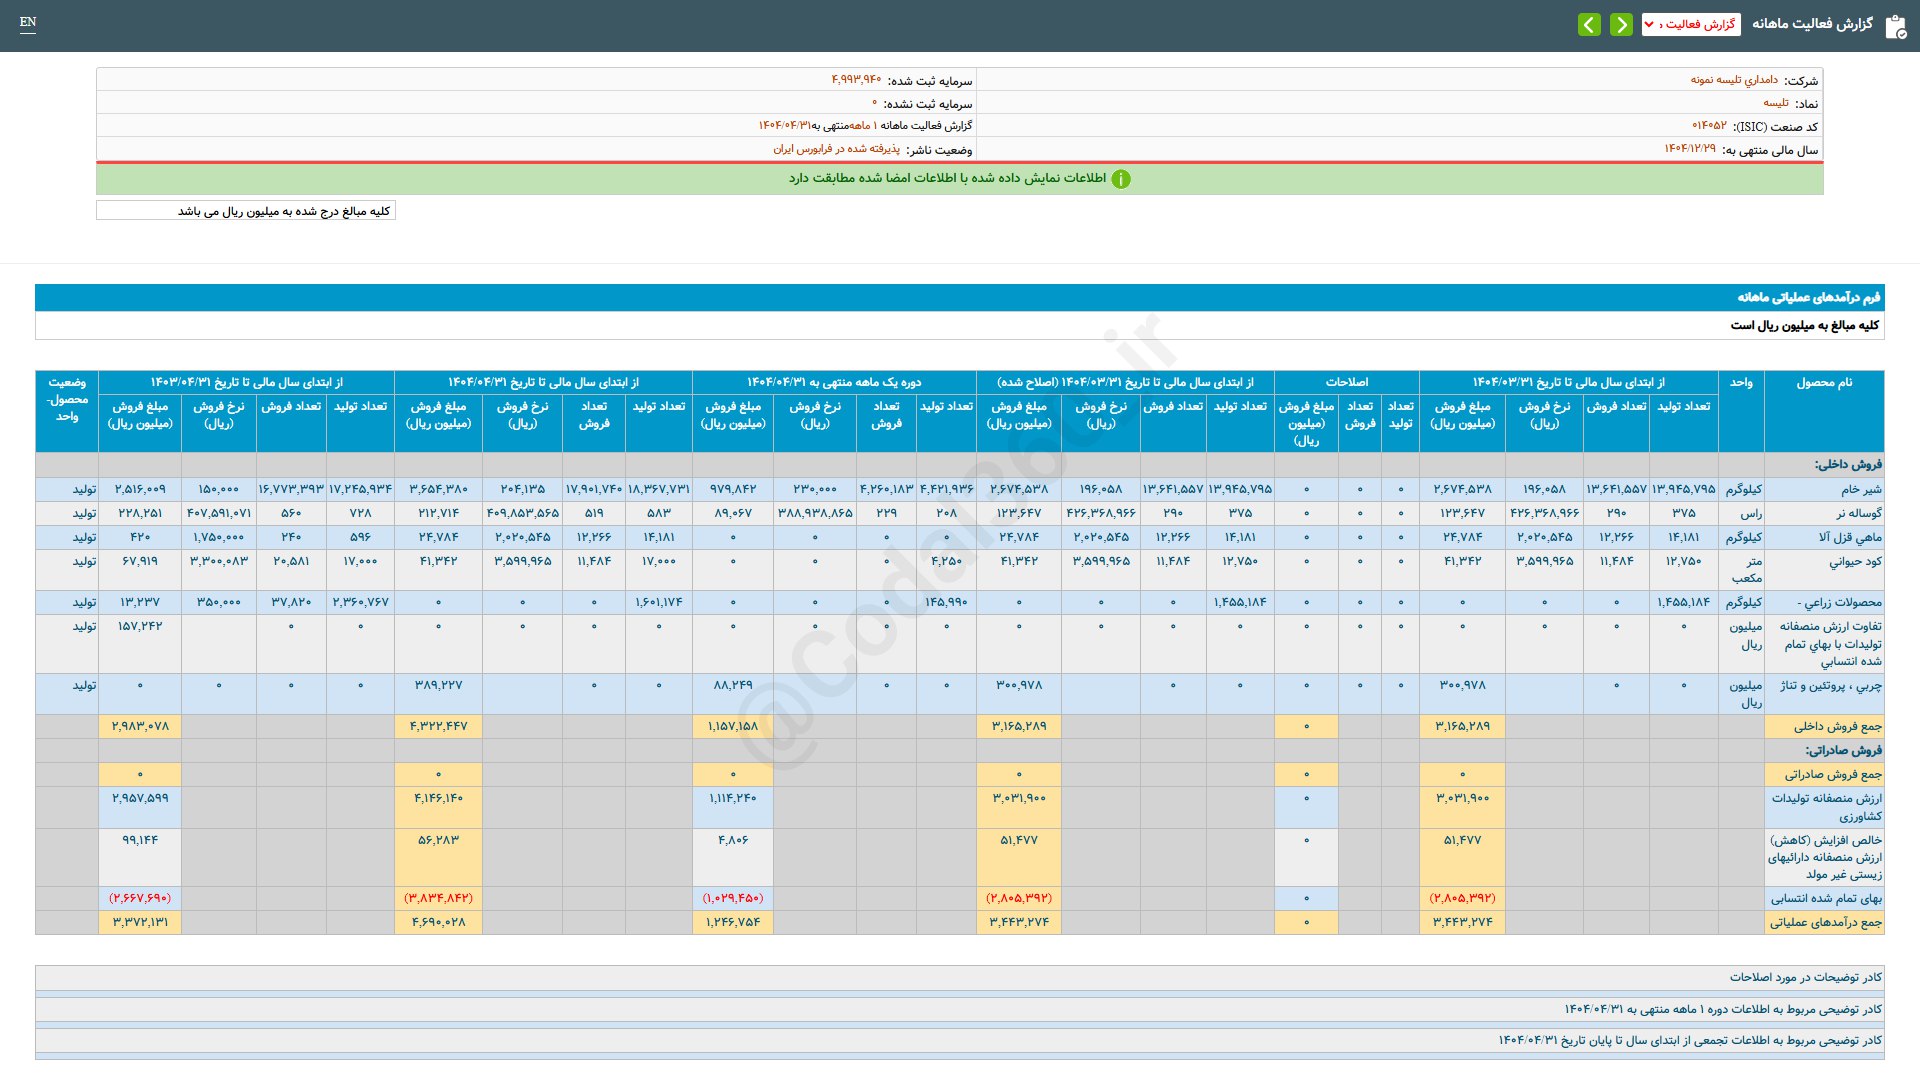Click the اصلاحات column group header
This screenshot has width=1920, height=1080.
1346,382
